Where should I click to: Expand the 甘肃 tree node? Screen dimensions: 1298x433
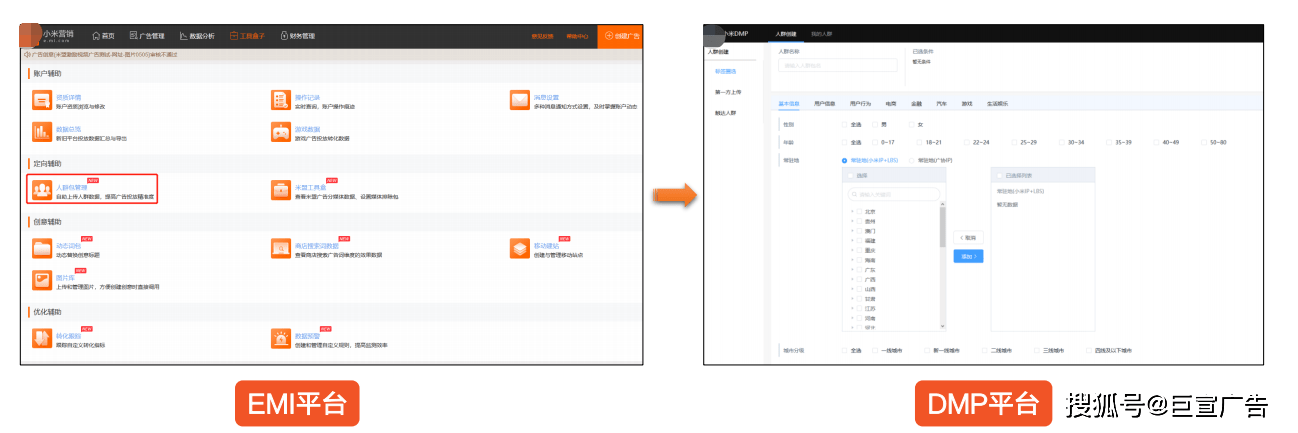click(x=852, y=299)
